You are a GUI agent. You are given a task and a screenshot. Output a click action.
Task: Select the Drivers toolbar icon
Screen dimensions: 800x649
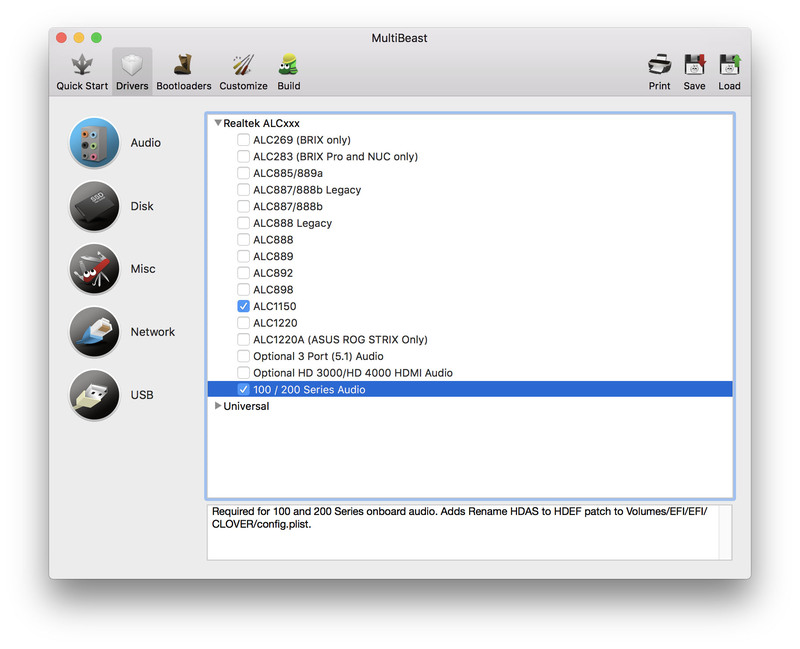click(x=132, y=65)
